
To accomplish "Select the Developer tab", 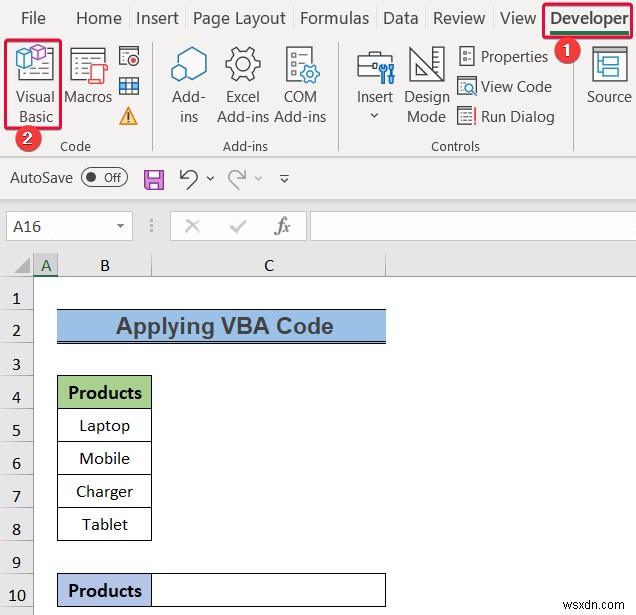I will (589, 19).
